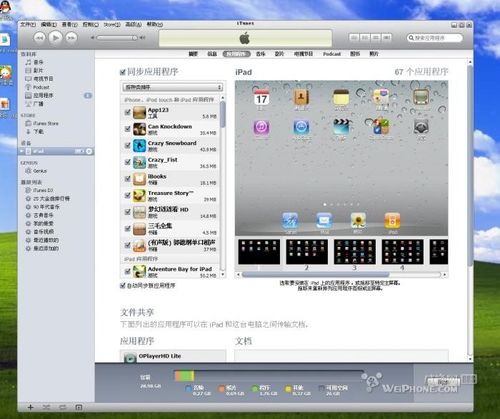Open the 帮助 (Help) menu
Screen dimensions: 500x419
pos(155,25)
